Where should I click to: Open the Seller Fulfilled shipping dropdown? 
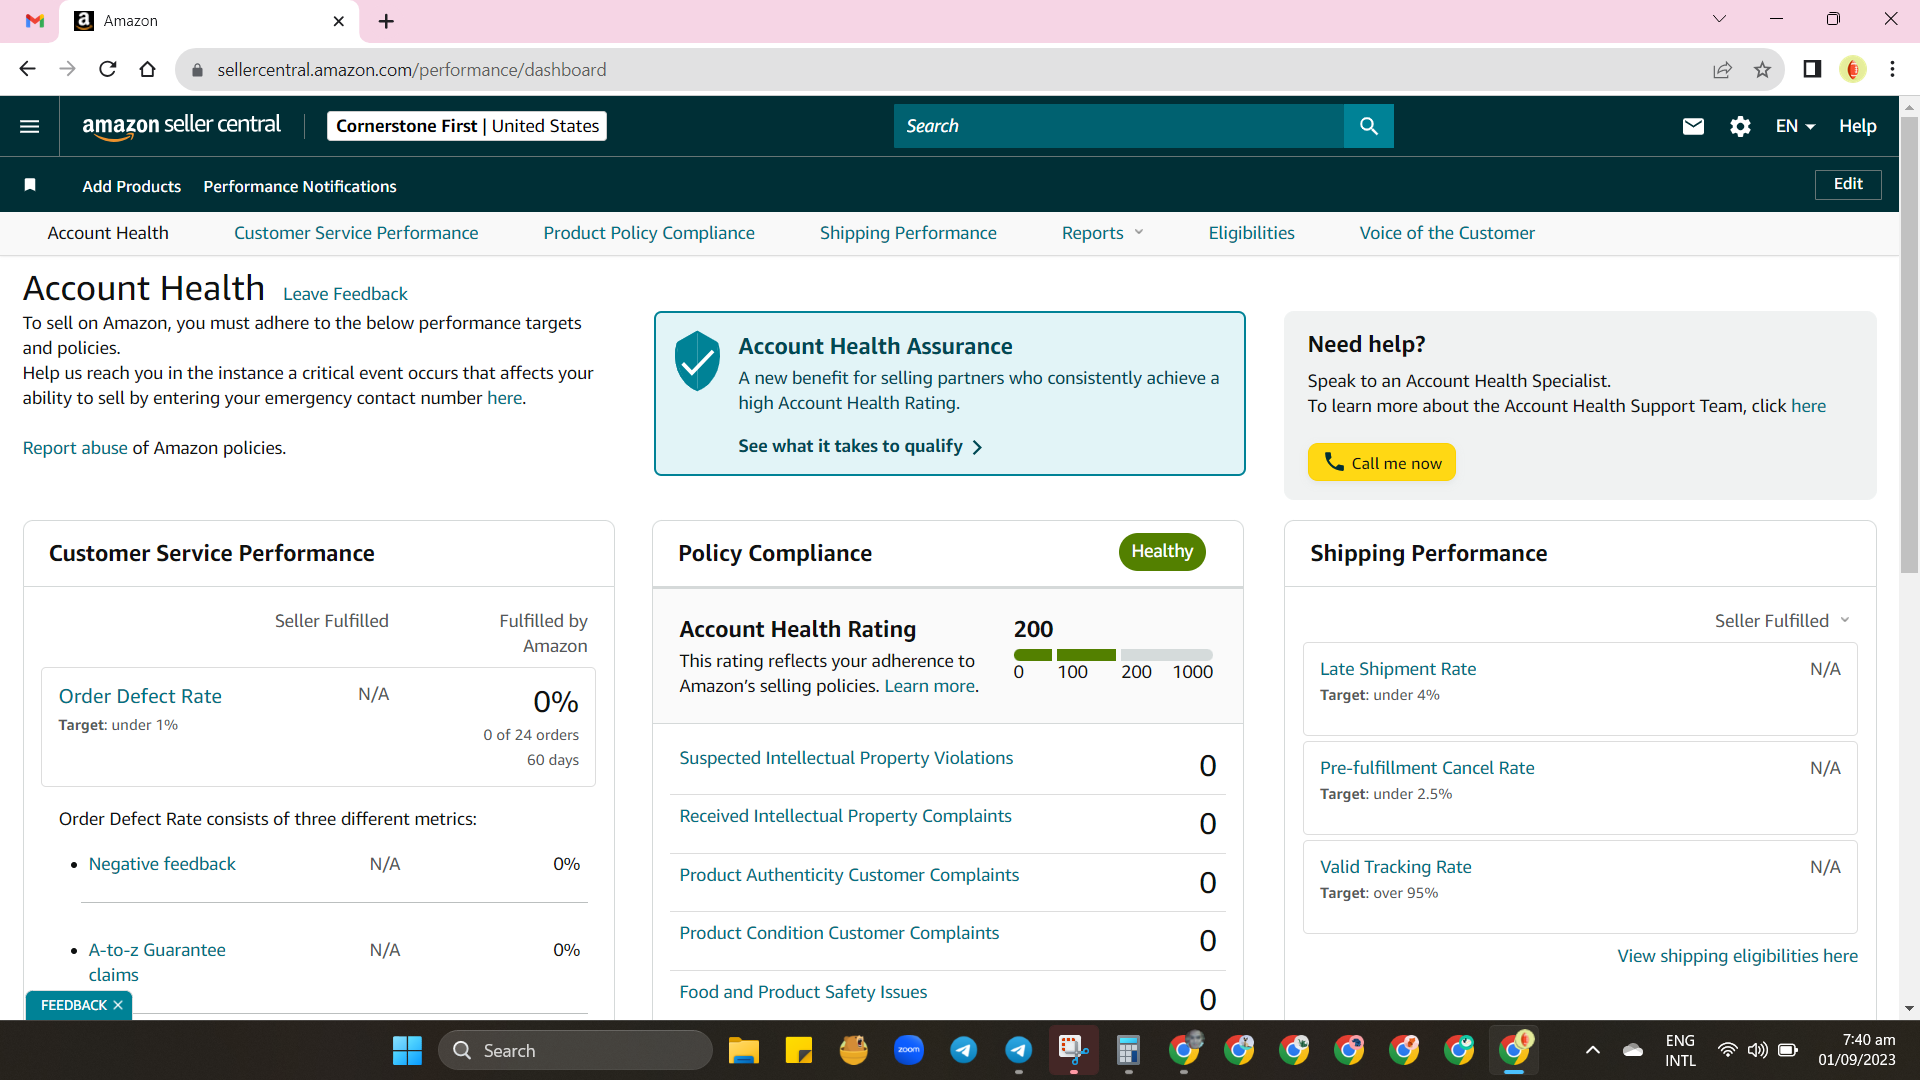(x=1782, y=621)
